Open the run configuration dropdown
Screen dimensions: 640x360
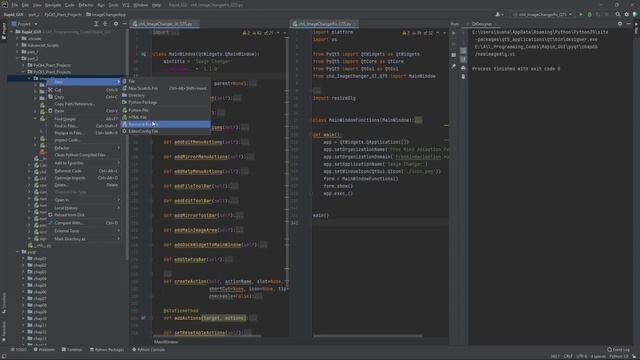[x=542, y=14]
